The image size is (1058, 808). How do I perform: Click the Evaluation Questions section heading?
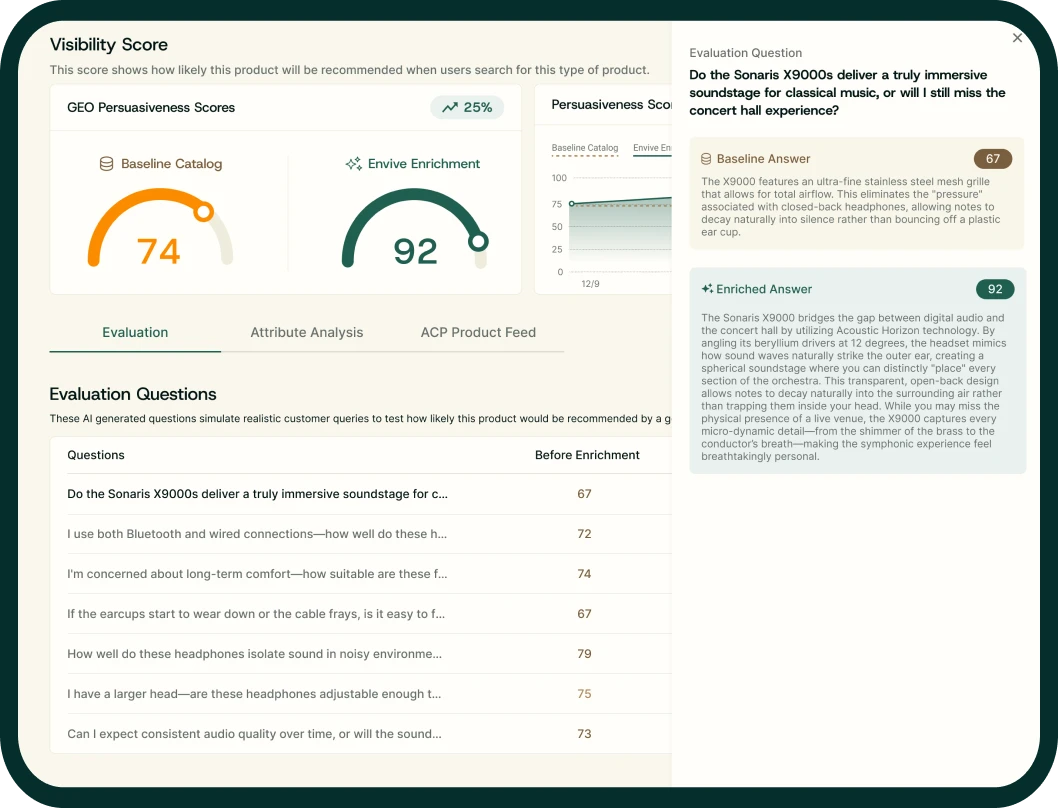[x=133, y=394]
